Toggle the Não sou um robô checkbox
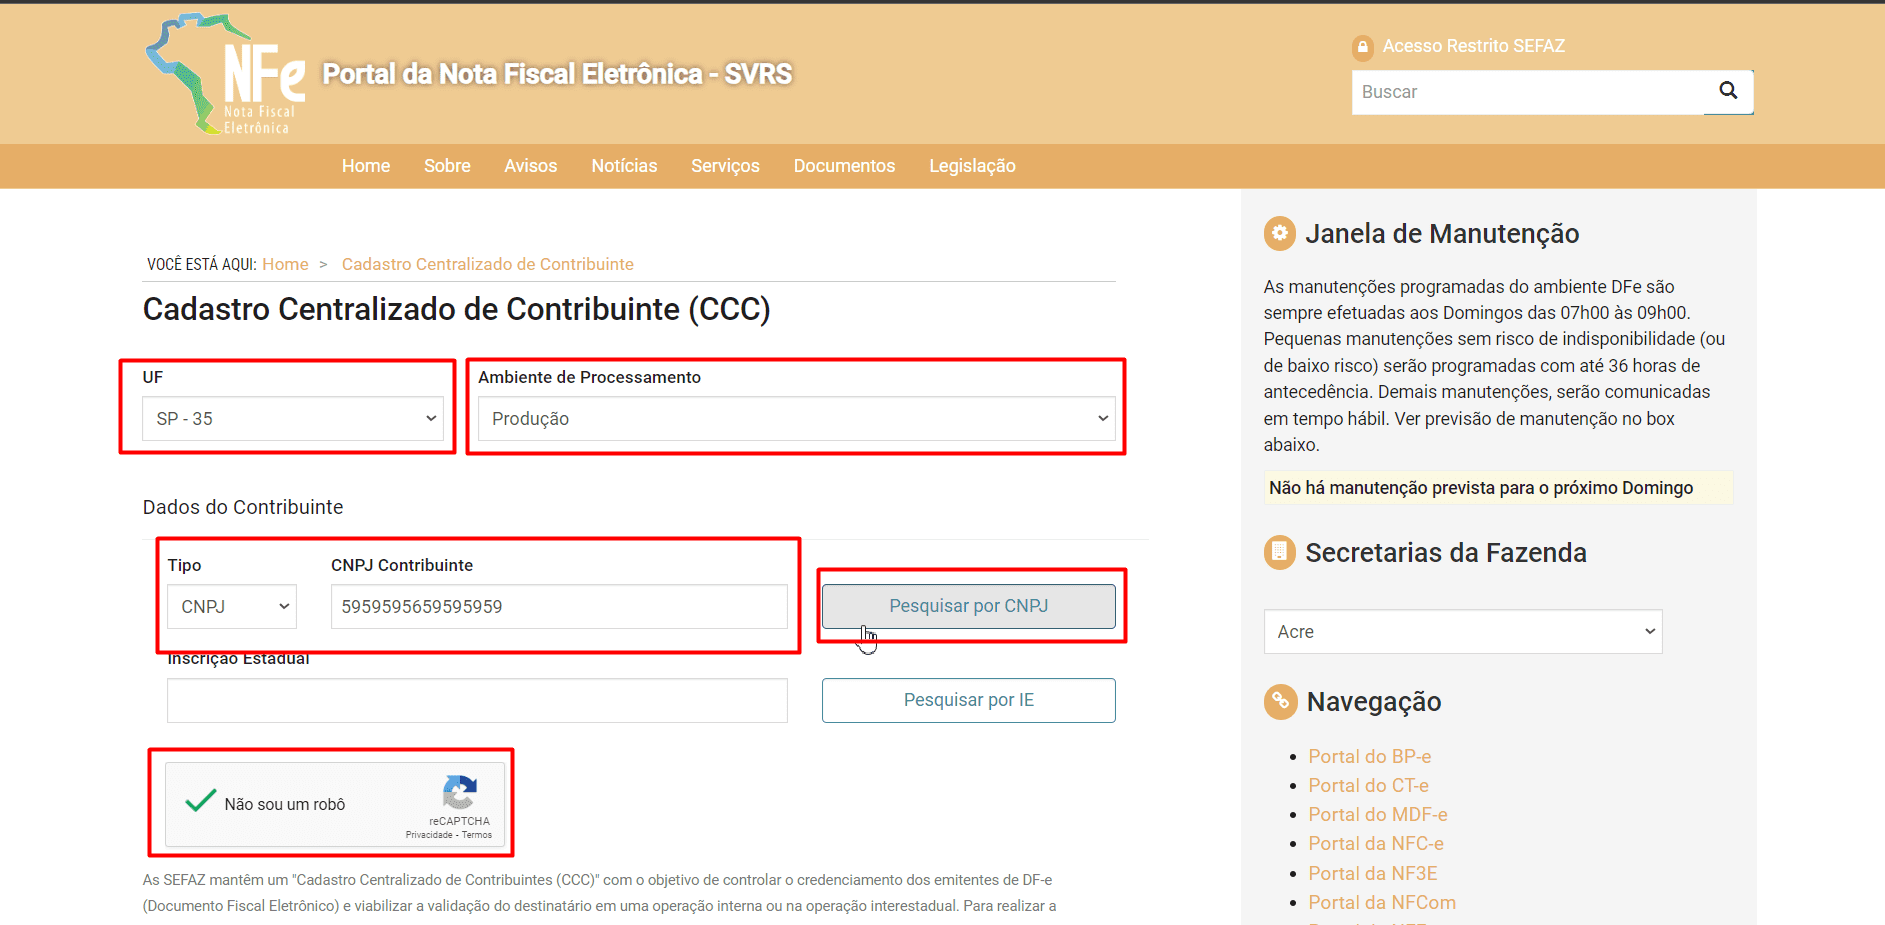This screenshot has width=1885, height=925. (201, 802)
